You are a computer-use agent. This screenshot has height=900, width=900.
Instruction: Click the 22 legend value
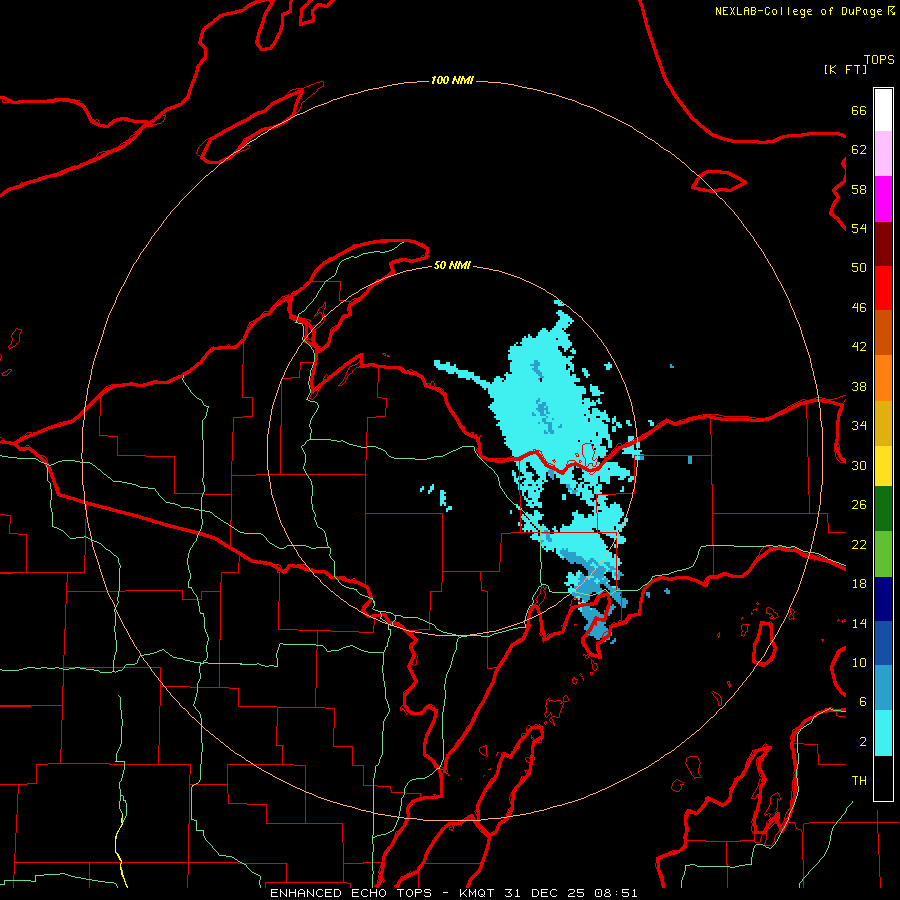[x=859, y=544]
